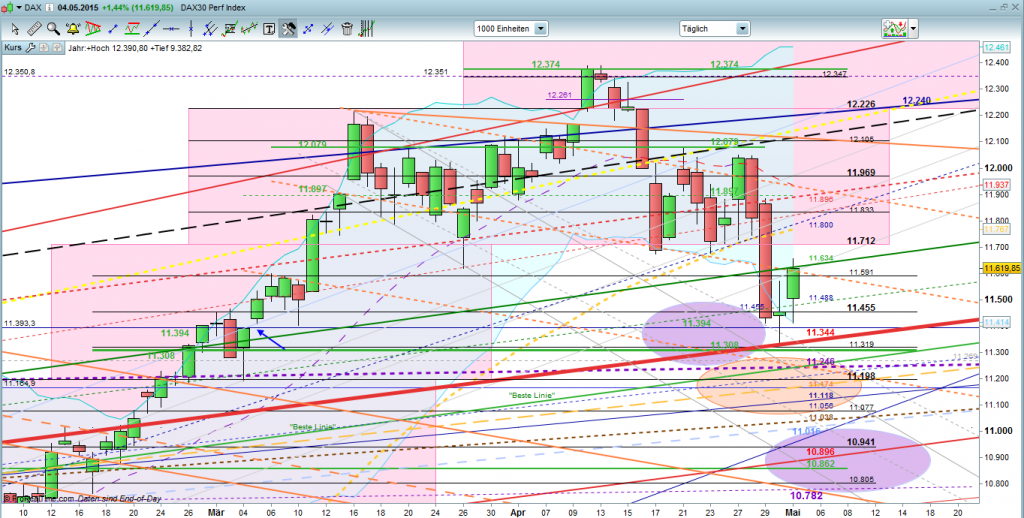Select the zigzag wave drawing tool

249,29
